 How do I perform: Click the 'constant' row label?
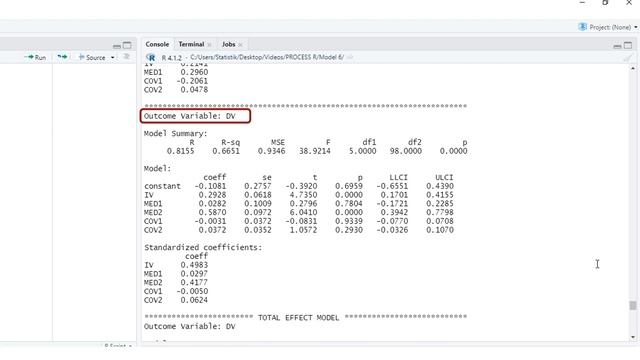pos(162,186)
